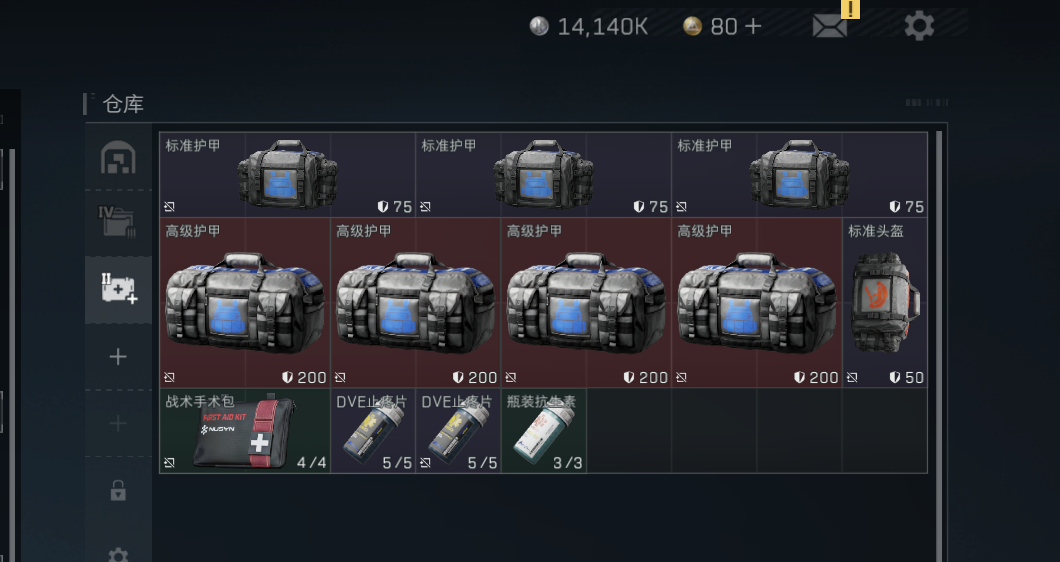Select the 战术手术包 first aid kit
This screenshot has height=562, width=1060.
(x=245, y=431)
